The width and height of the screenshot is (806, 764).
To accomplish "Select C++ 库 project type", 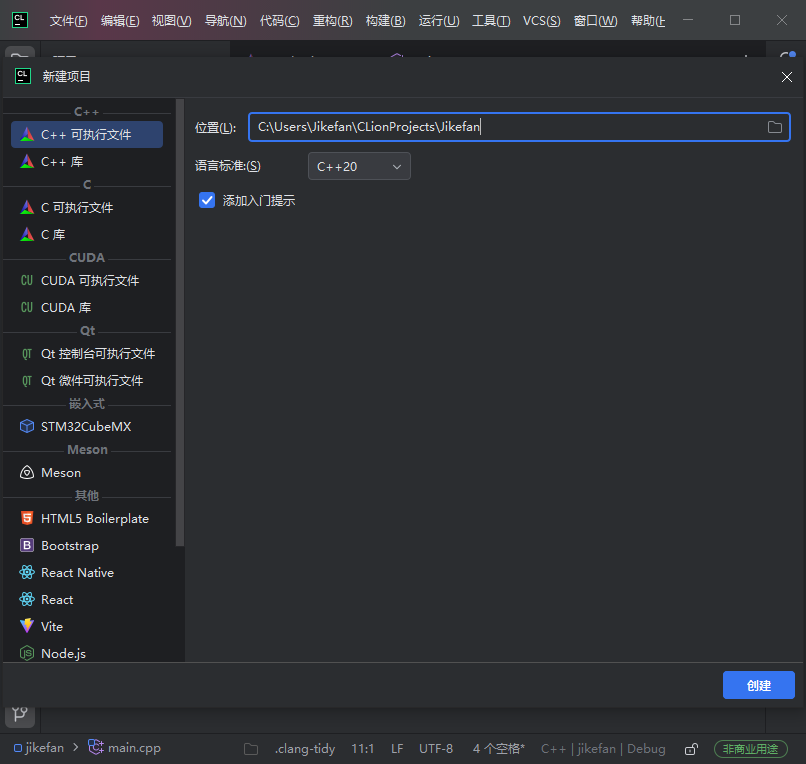I will pos(87,162).
